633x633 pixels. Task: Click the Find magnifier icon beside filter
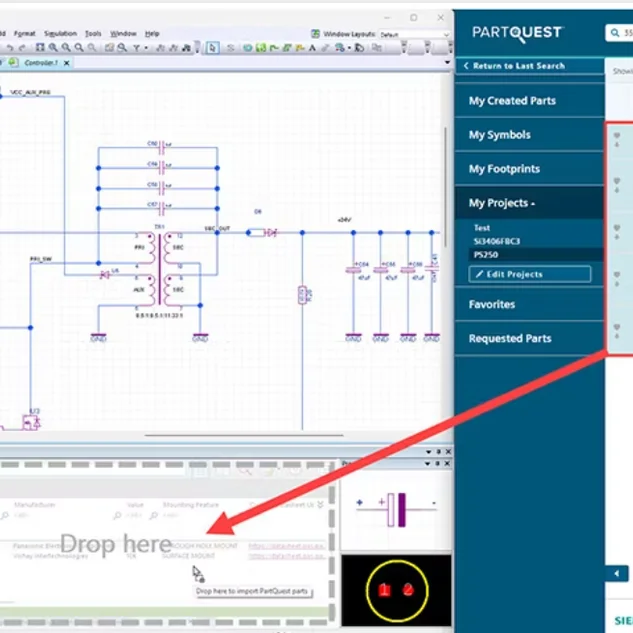[122, 48]
